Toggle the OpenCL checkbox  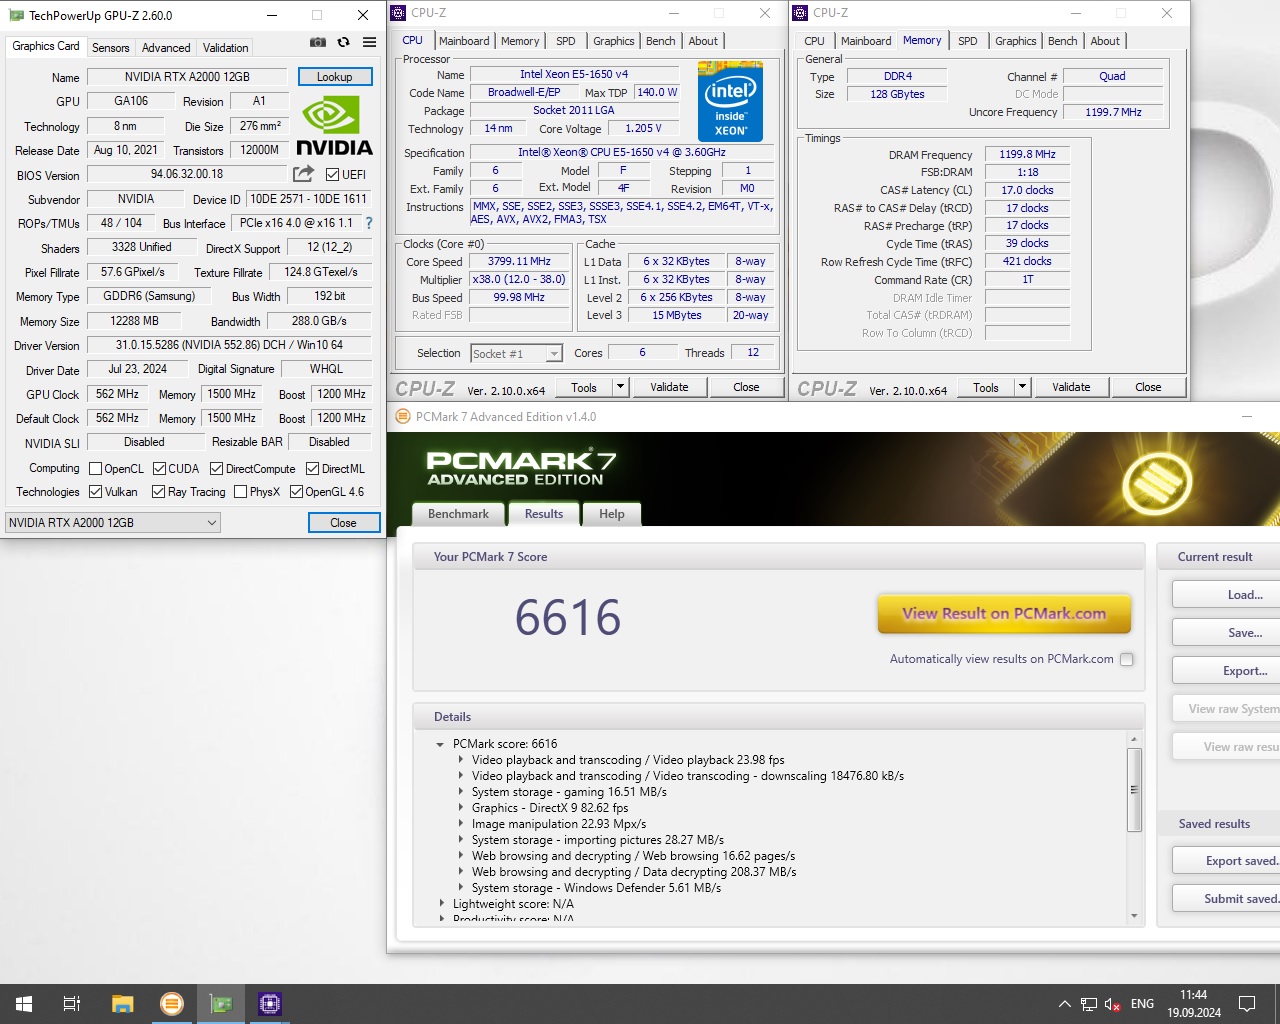[96, 468]
